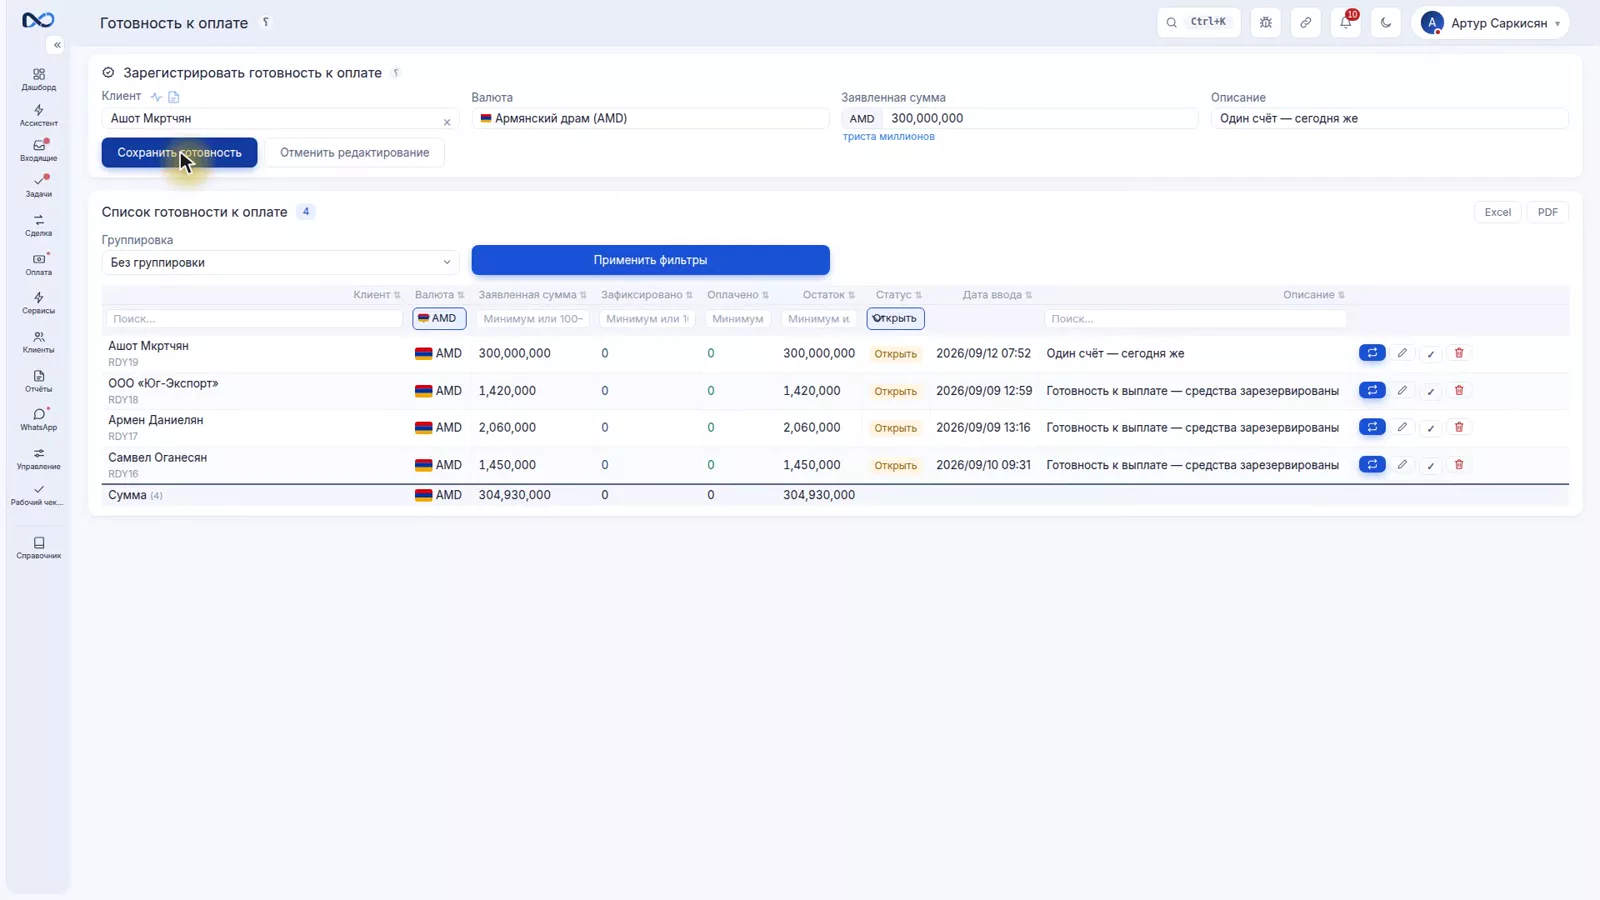Open Клиенты in the sidebar
The image size is (1600, 900).
coord(38,342)
